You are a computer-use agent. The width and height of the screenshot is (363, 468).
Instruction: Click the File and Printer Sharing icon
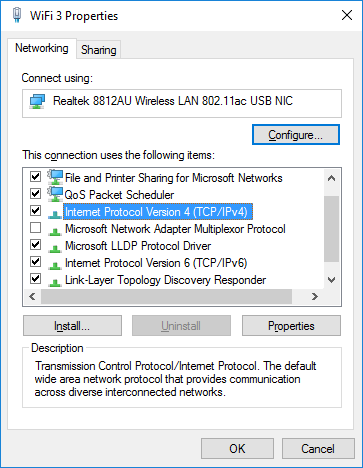pos(55,177)
